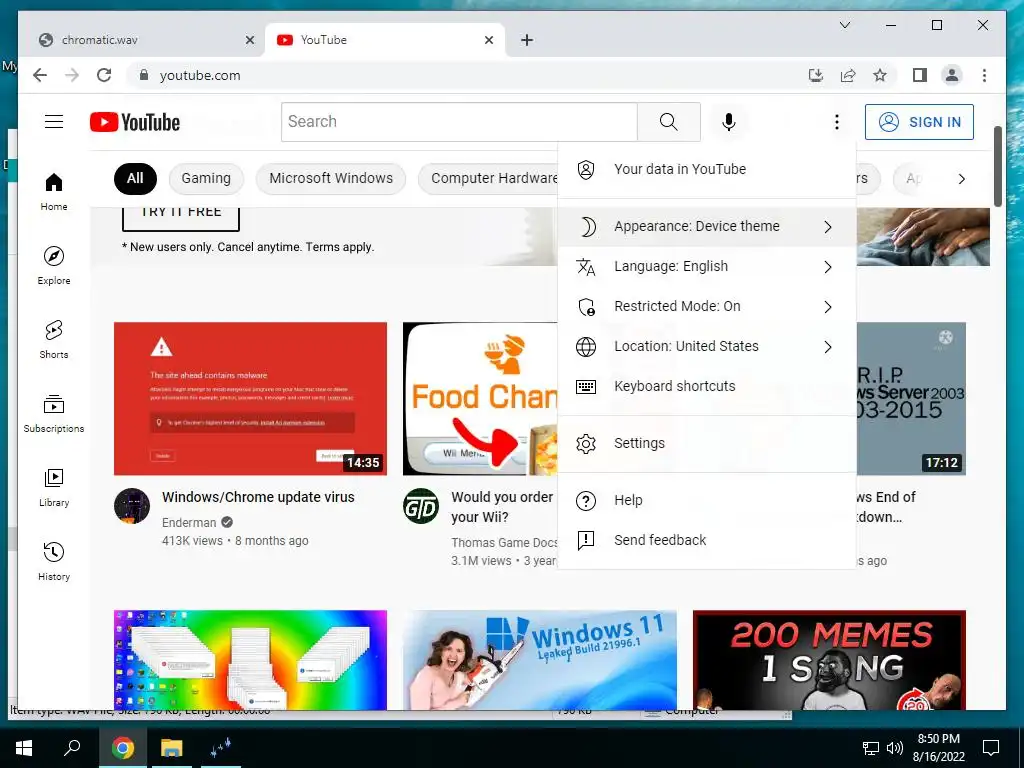Reload the YouTube page

[104, 75]
